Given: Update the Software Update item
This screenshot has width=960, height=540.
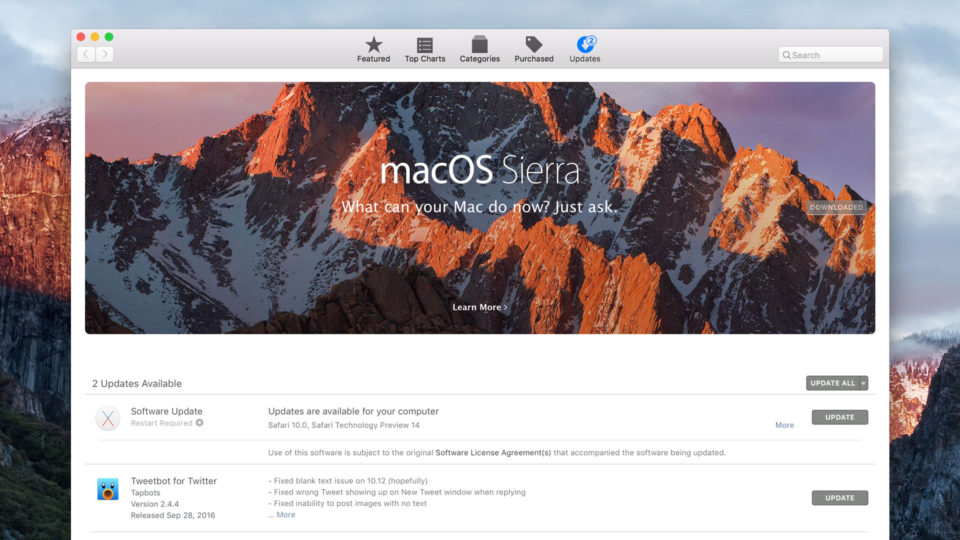Looking at the screenshot, I should click(839, 418).
